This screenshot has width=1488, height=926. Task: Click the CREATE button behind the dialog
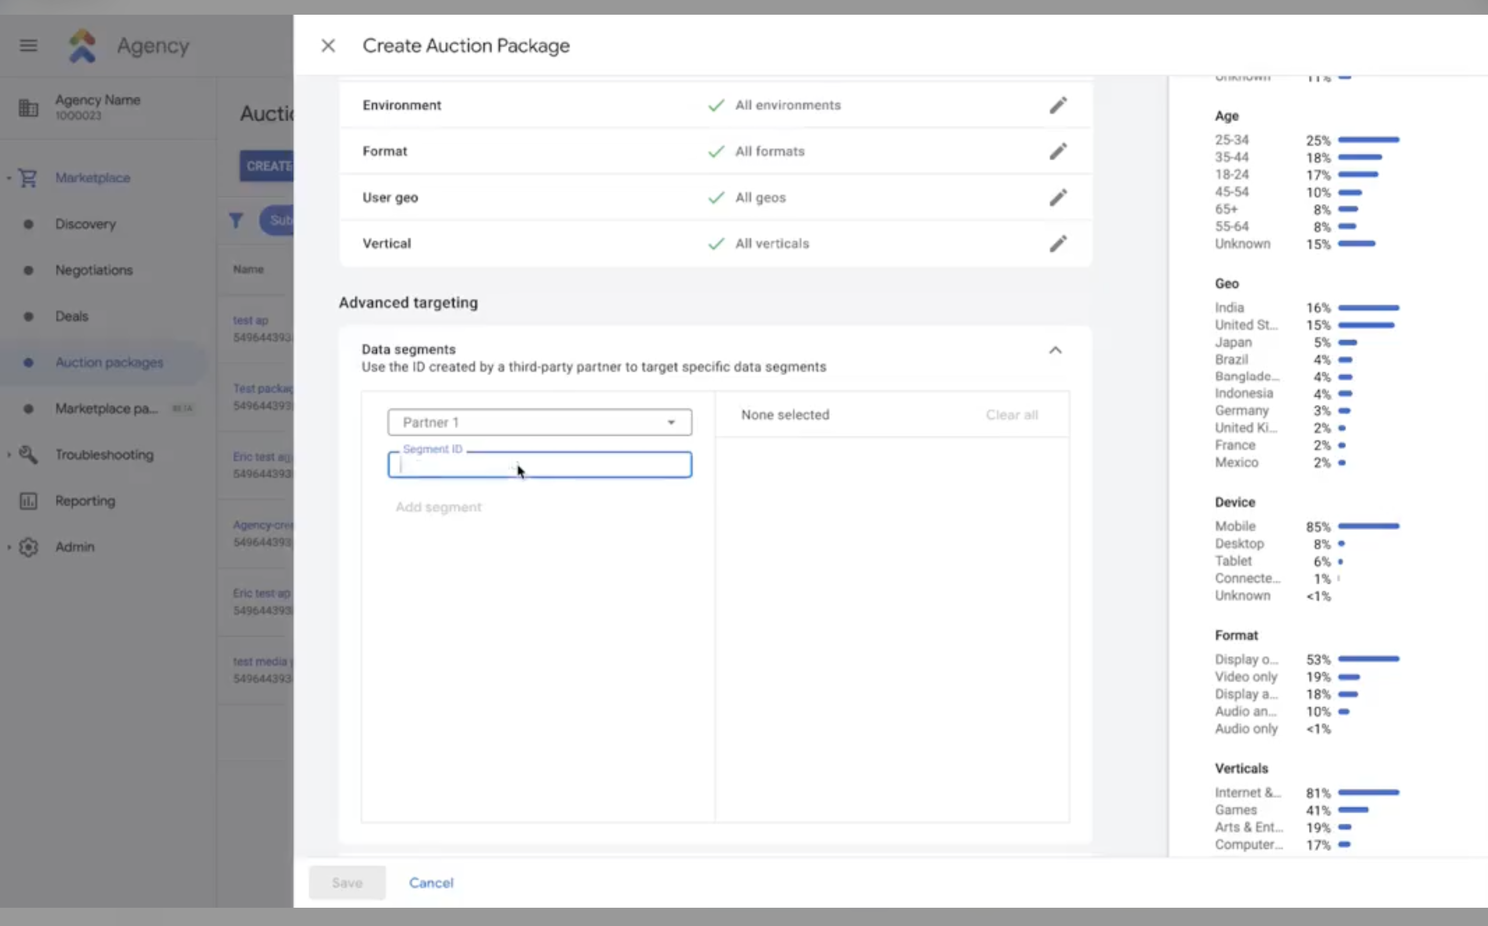pyautogui.click(x=267, y=166)
